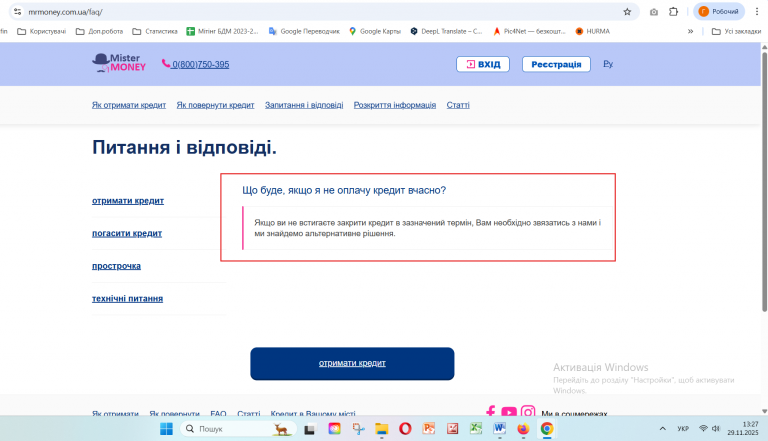Open Google Переводчик bookmark
The height and width of the screenshot is (441, 768).
click(304, 31)
